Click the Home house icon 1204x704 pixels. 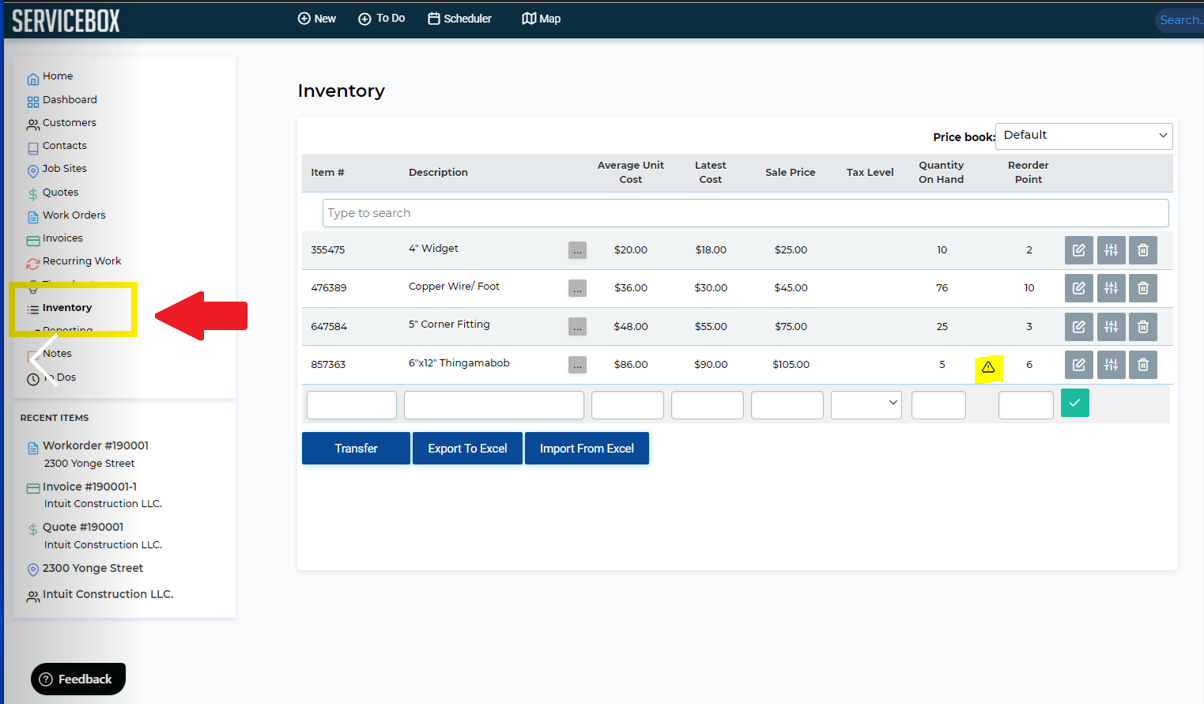click(33, 78)
